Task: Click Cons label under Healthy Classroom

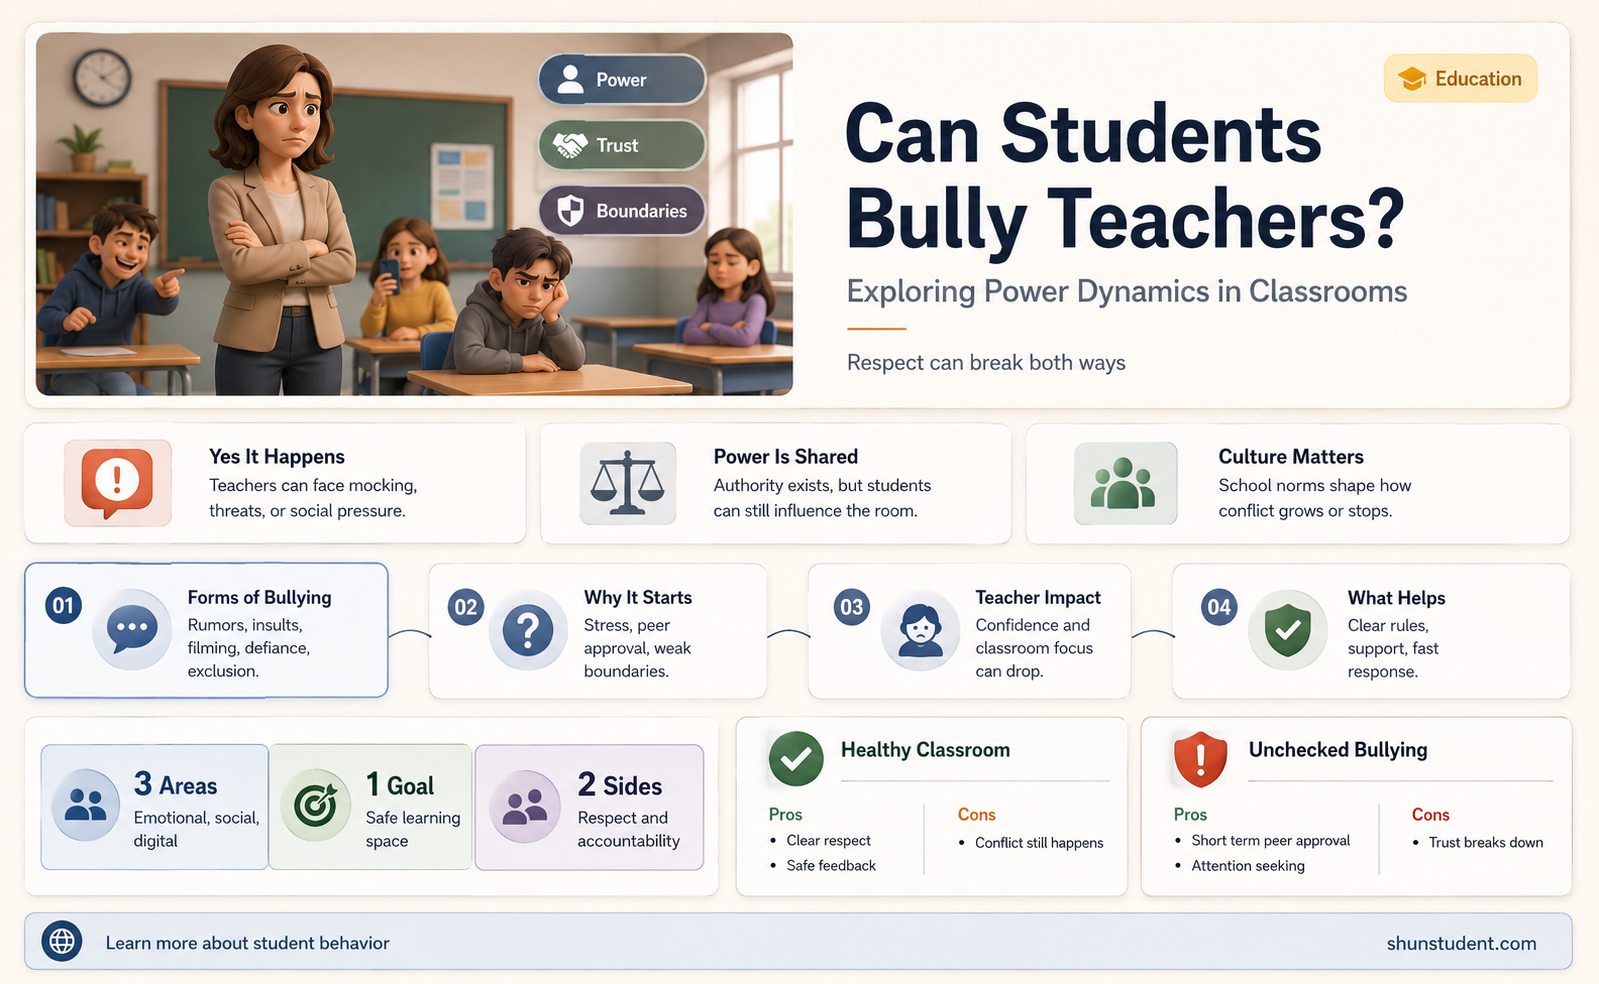Action: click(977, 814)
